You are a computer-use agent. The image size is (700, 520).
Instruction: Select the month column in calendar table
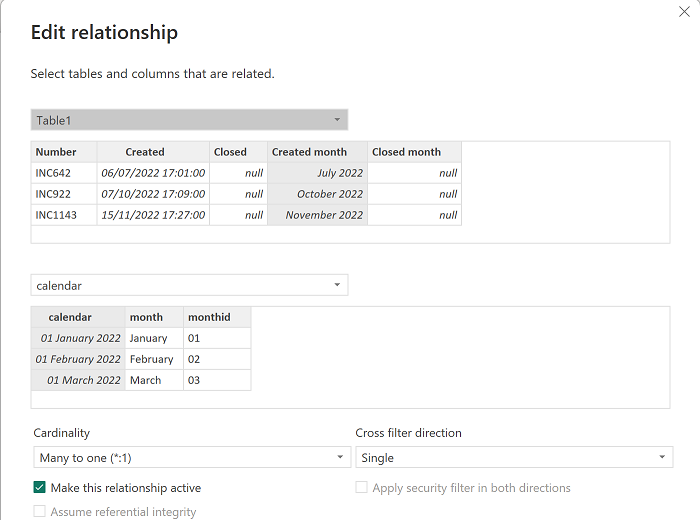click(x=146, y=317)
